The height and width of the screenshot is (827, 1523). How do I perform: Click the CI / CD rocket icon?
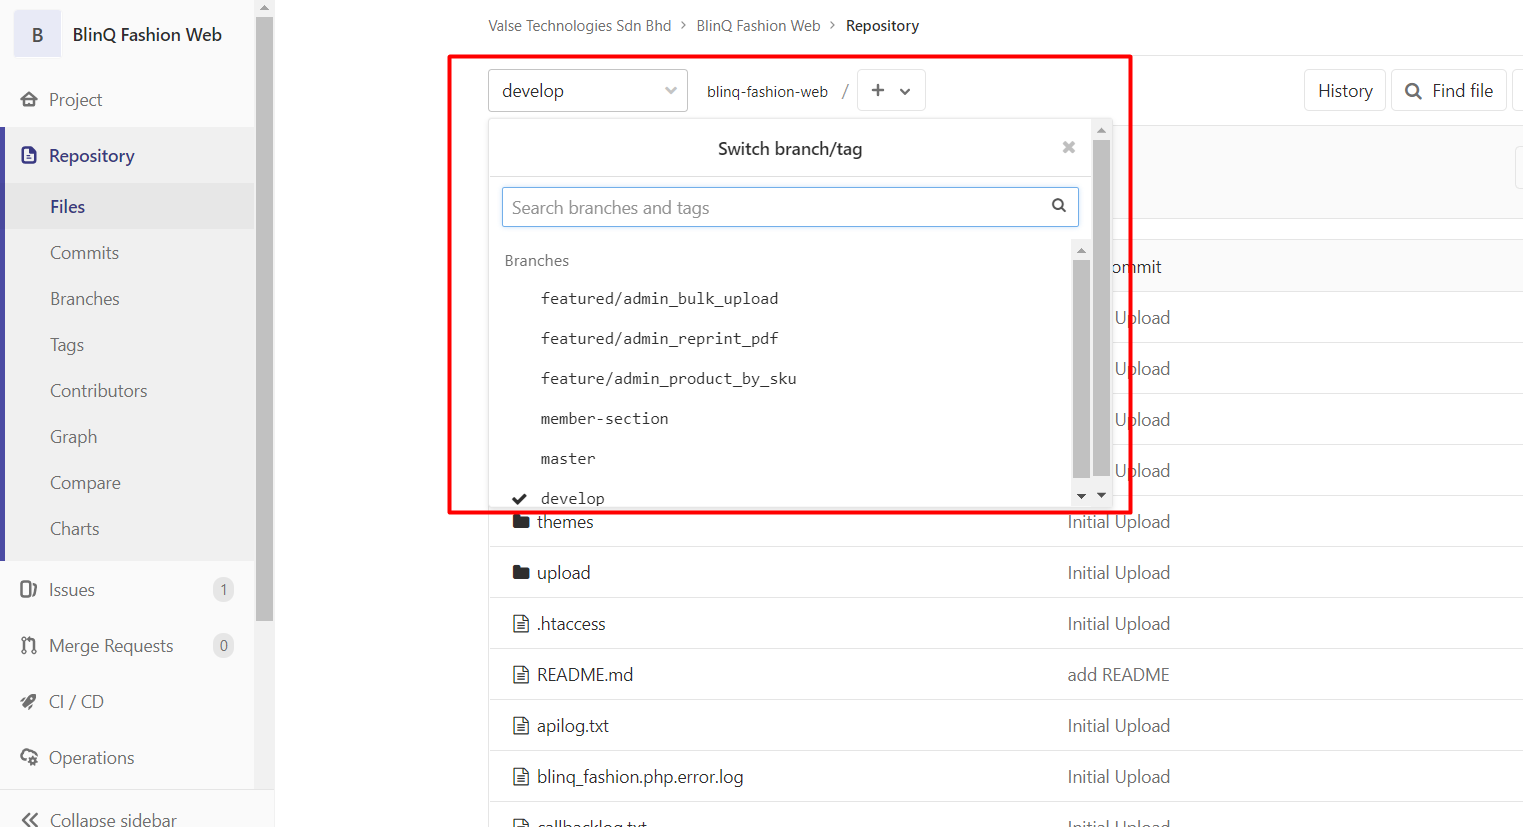coord(29,702)
